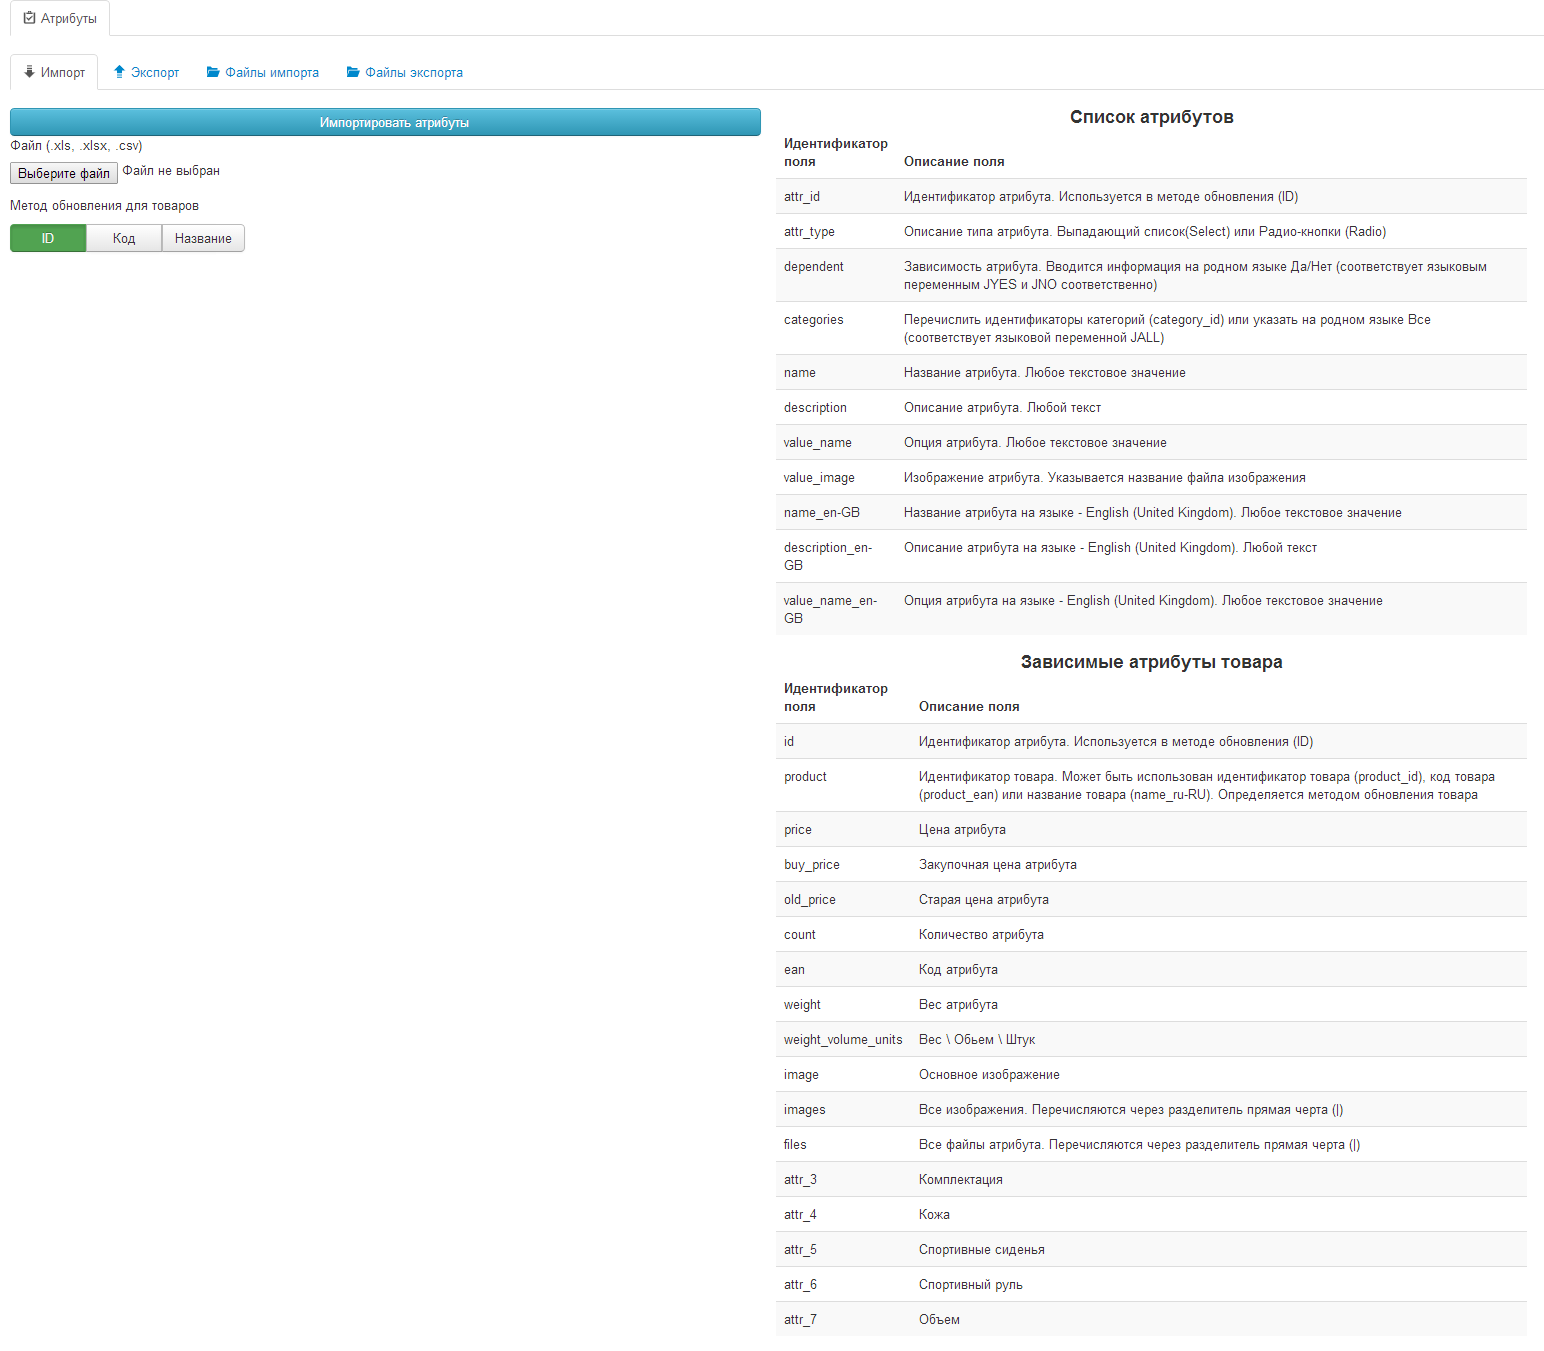1544x1351 pixels.
Task: Click the Экспорт upload arrow icon
Action: pos(119,72)
